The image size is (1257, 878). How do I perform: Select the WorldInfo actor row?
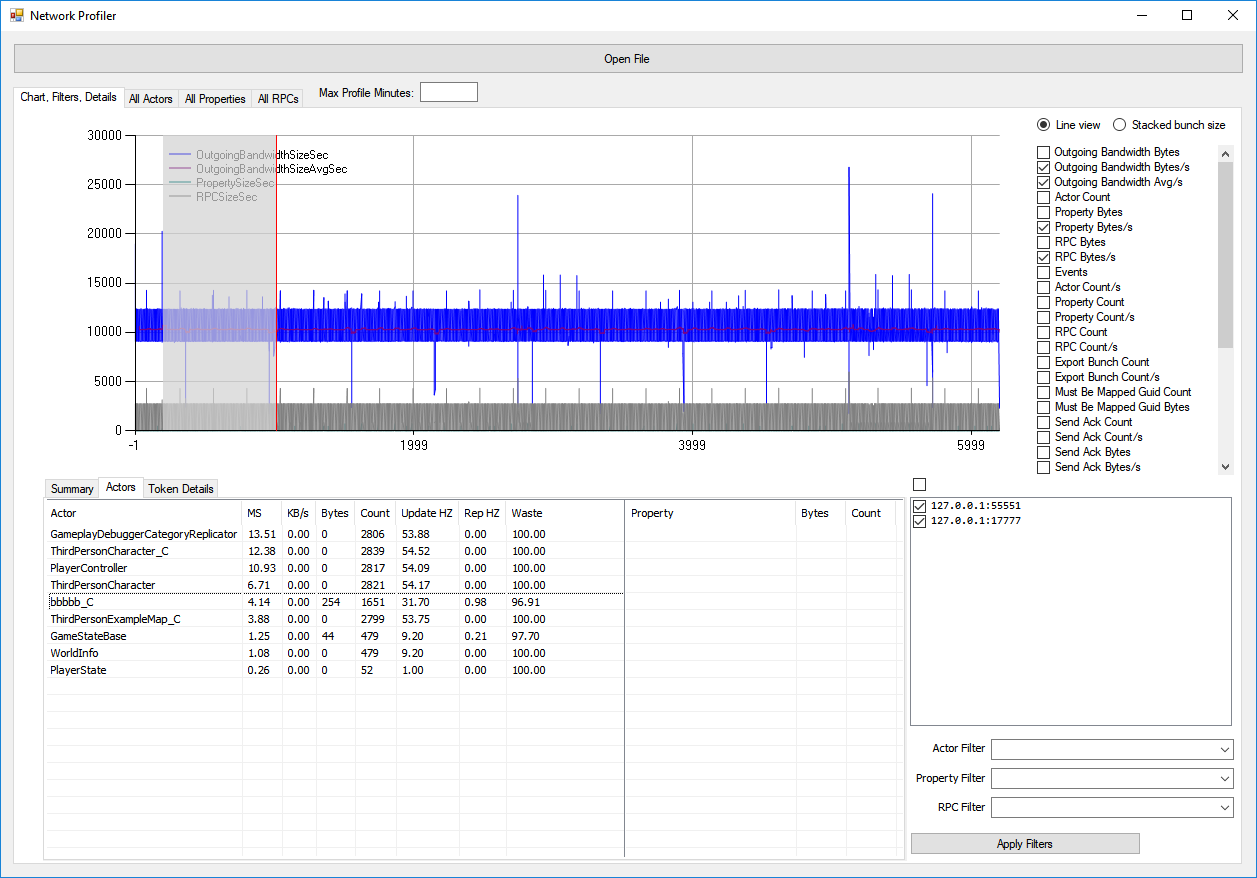[x=334, y=653]
